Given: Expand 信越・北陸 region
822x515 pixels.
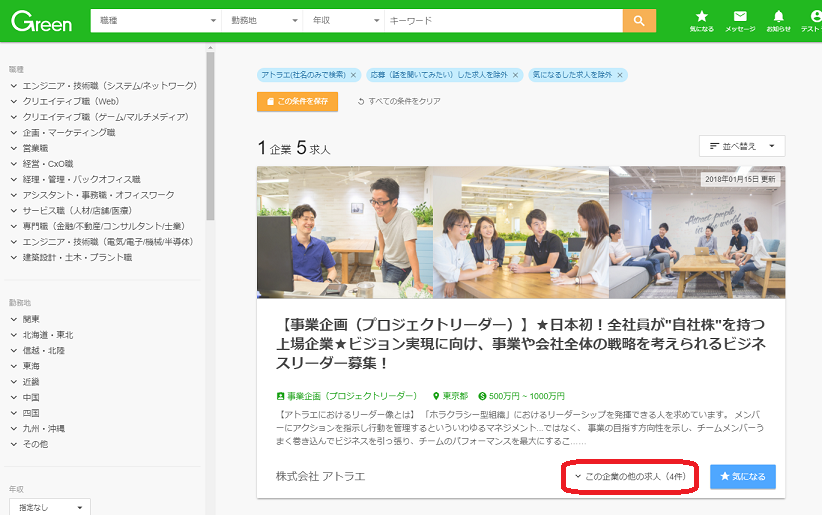Looking at the screenshot, I should 38,350.
